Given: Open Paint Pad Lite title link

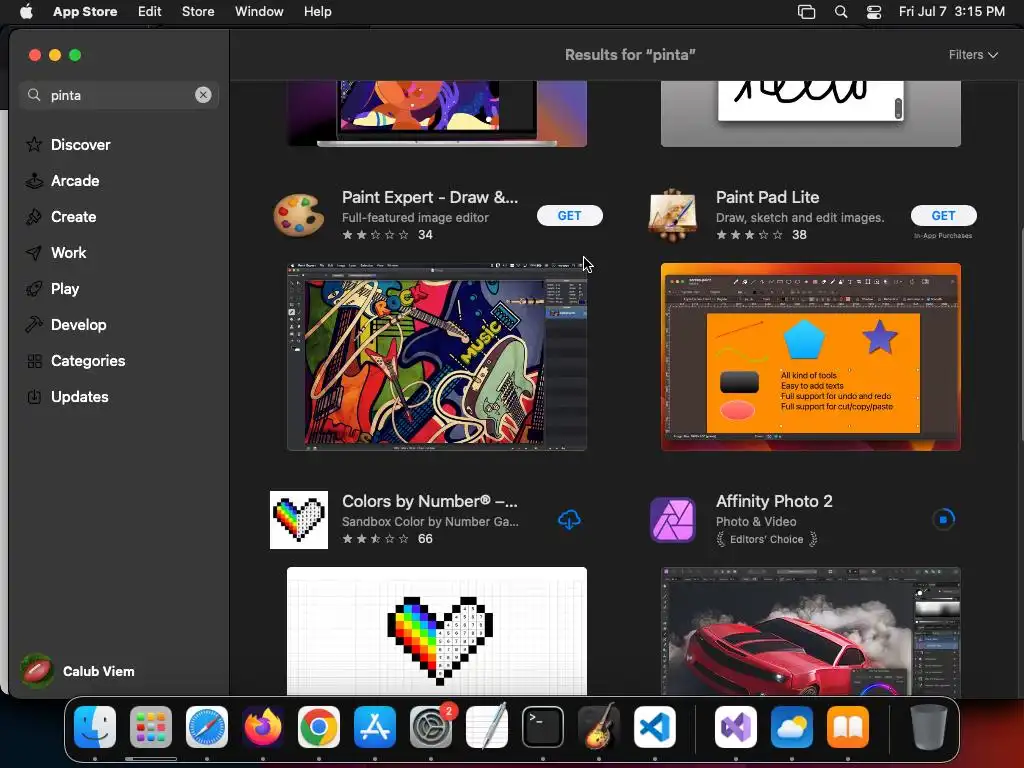Looking at the screenshot, I should [767, 197].
